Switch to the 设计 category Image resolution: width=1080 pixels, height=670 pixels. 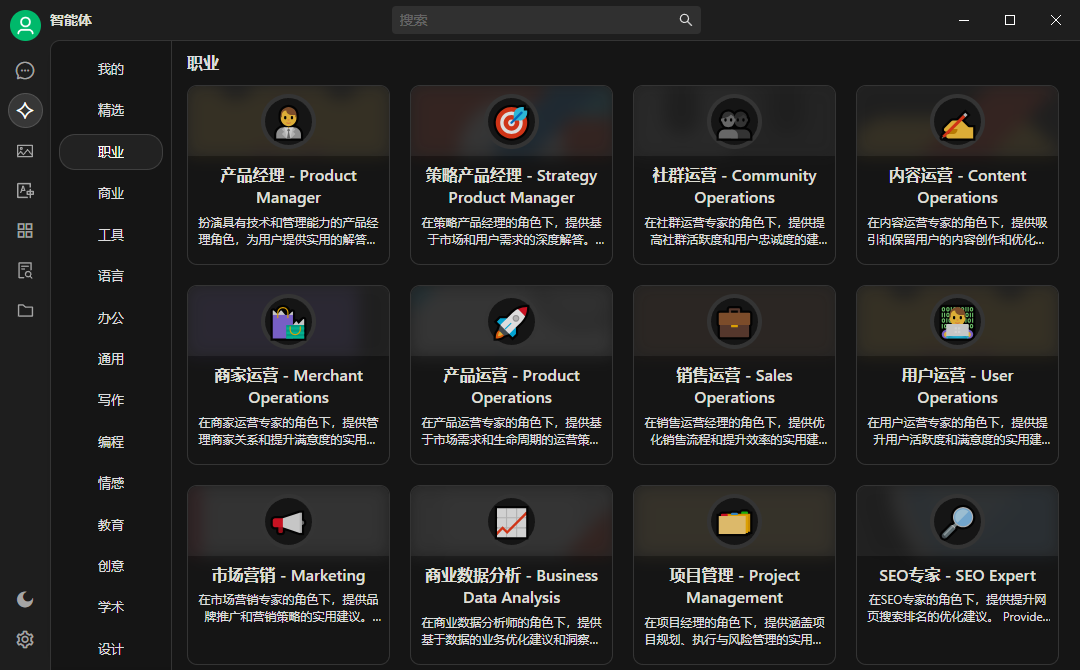(x=111, y=649)
